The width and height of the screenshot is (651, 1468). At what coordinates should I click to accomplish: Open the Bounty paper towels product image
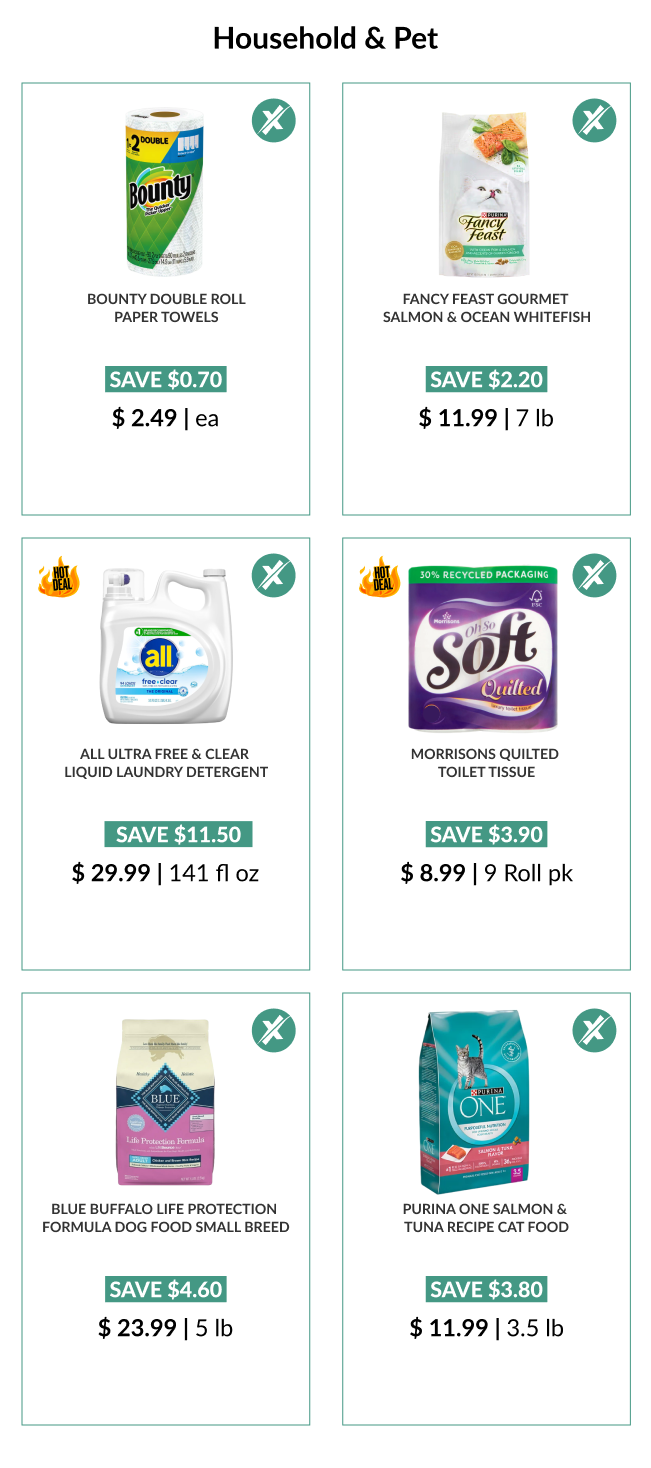(x=165, y=193)
